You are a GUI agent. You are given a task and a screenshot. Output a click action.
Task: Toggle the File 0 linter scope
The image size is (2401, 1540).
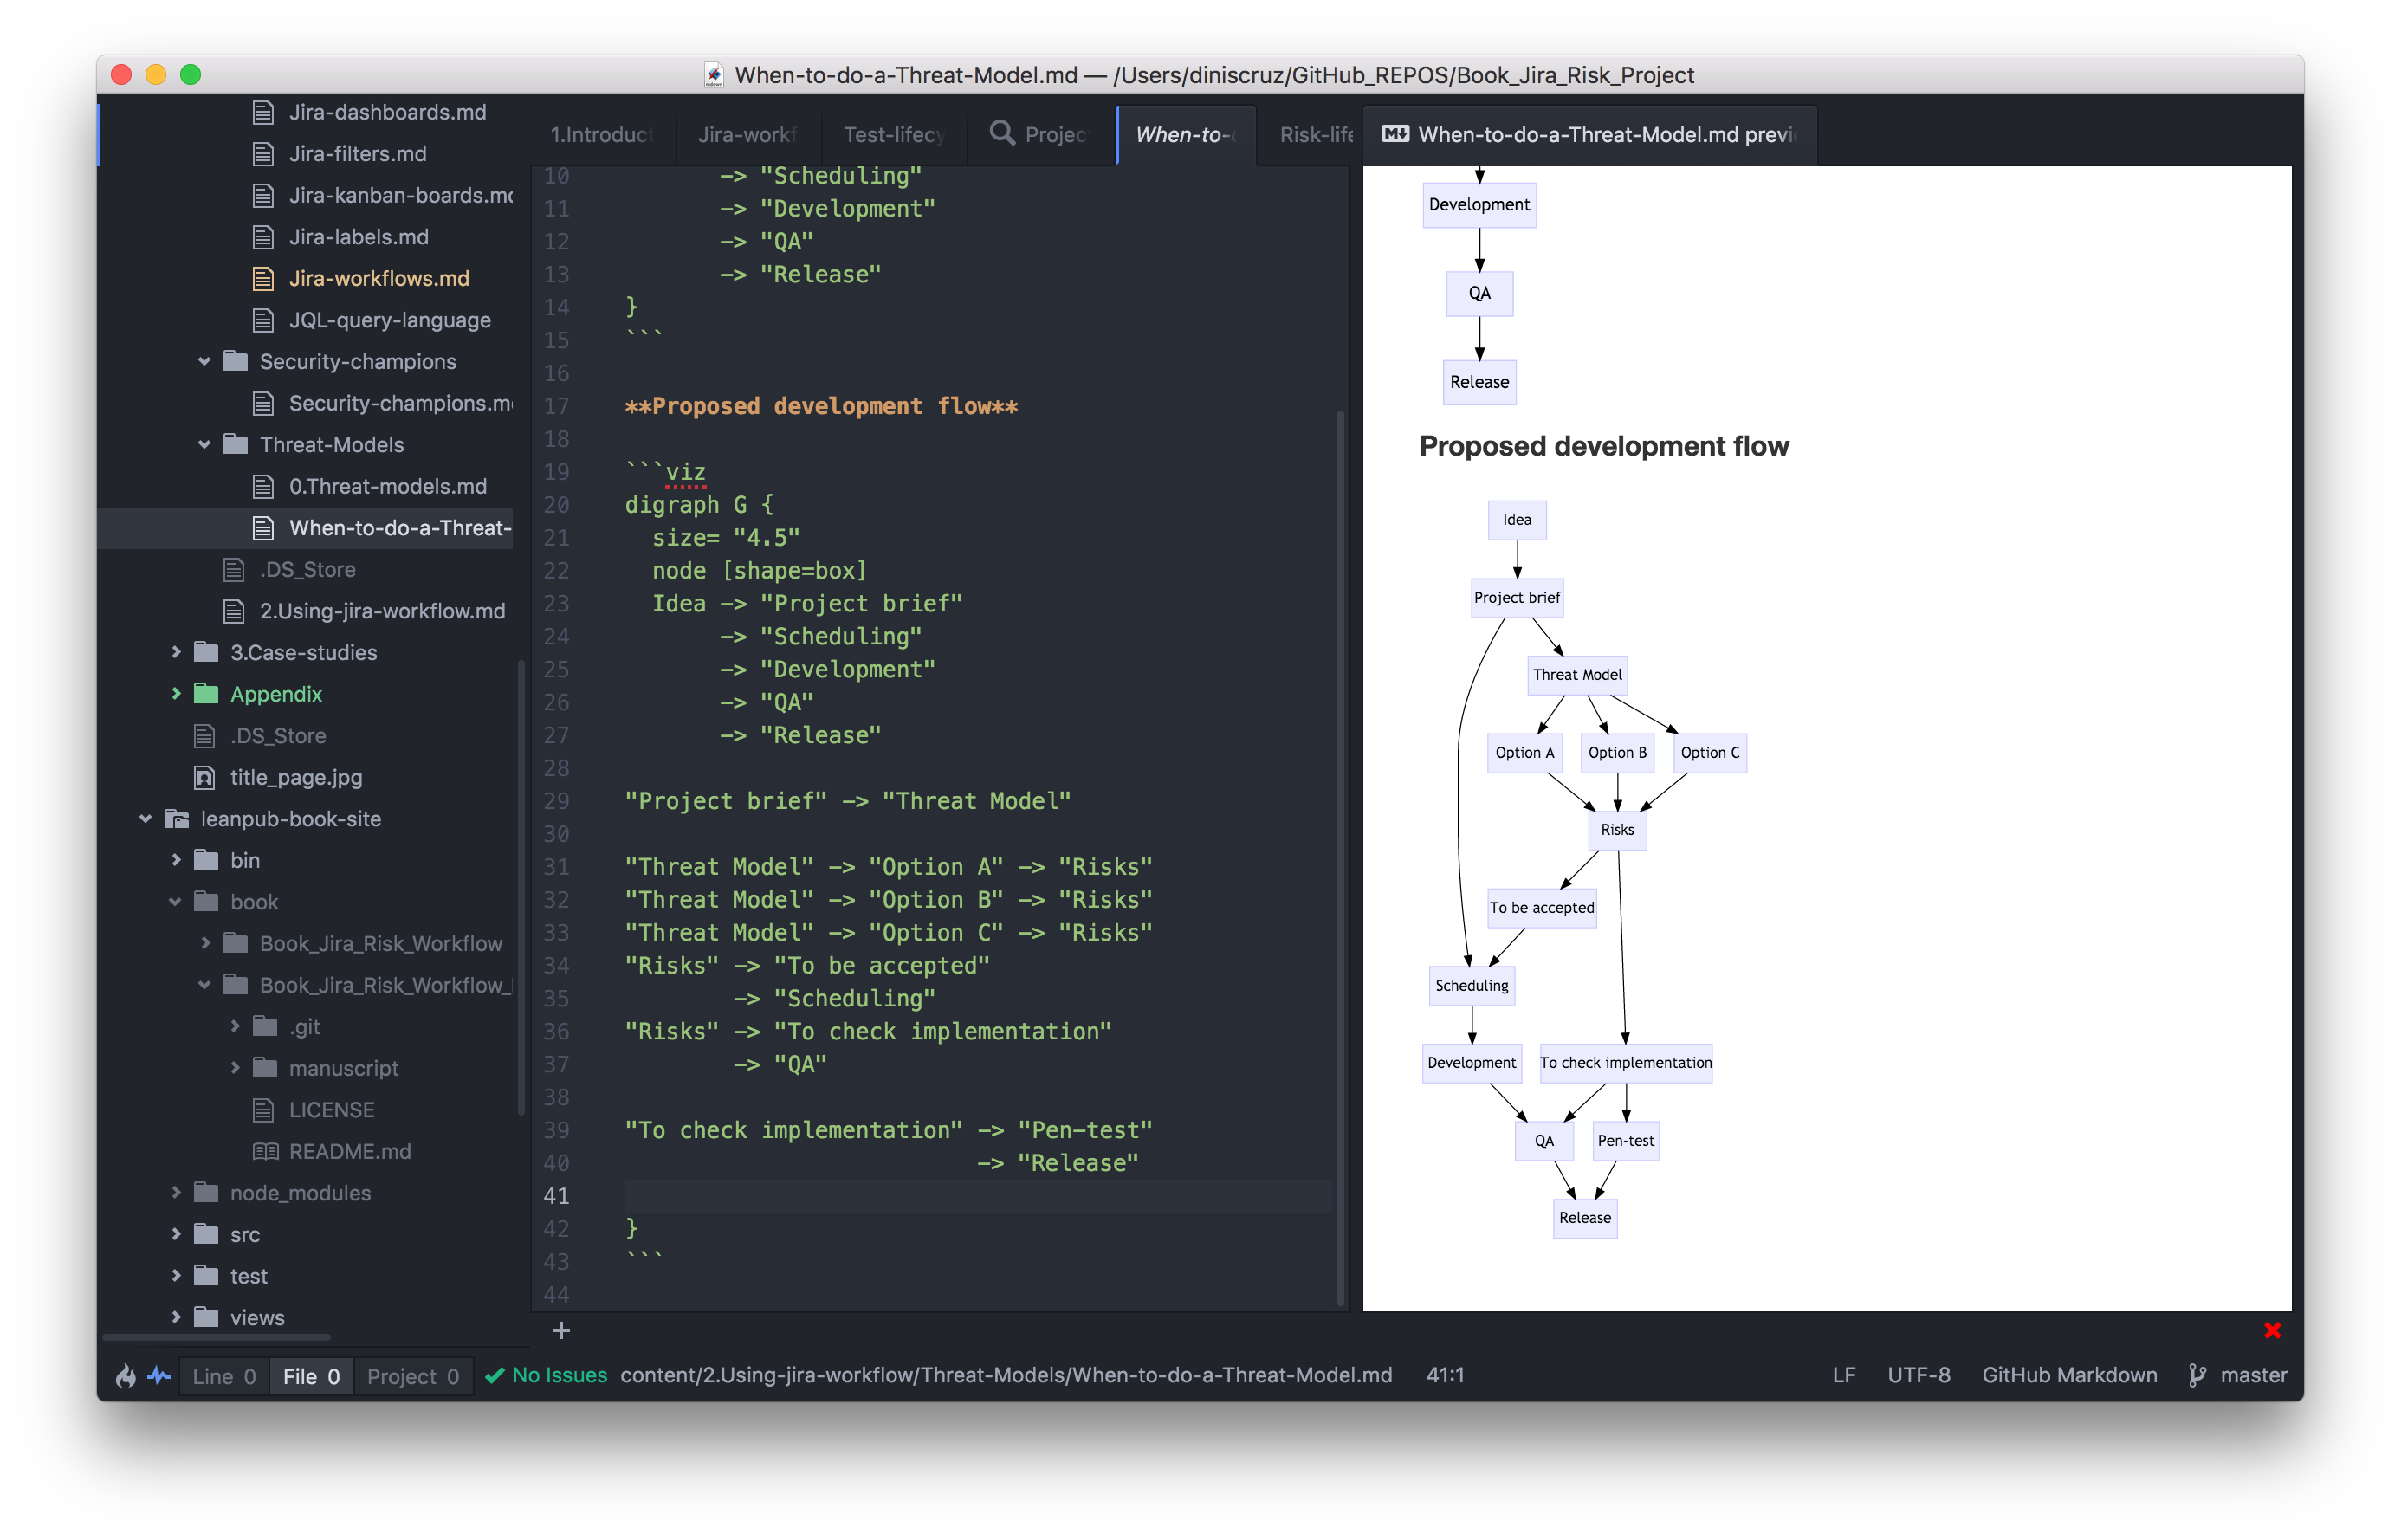click(311, 1376)
